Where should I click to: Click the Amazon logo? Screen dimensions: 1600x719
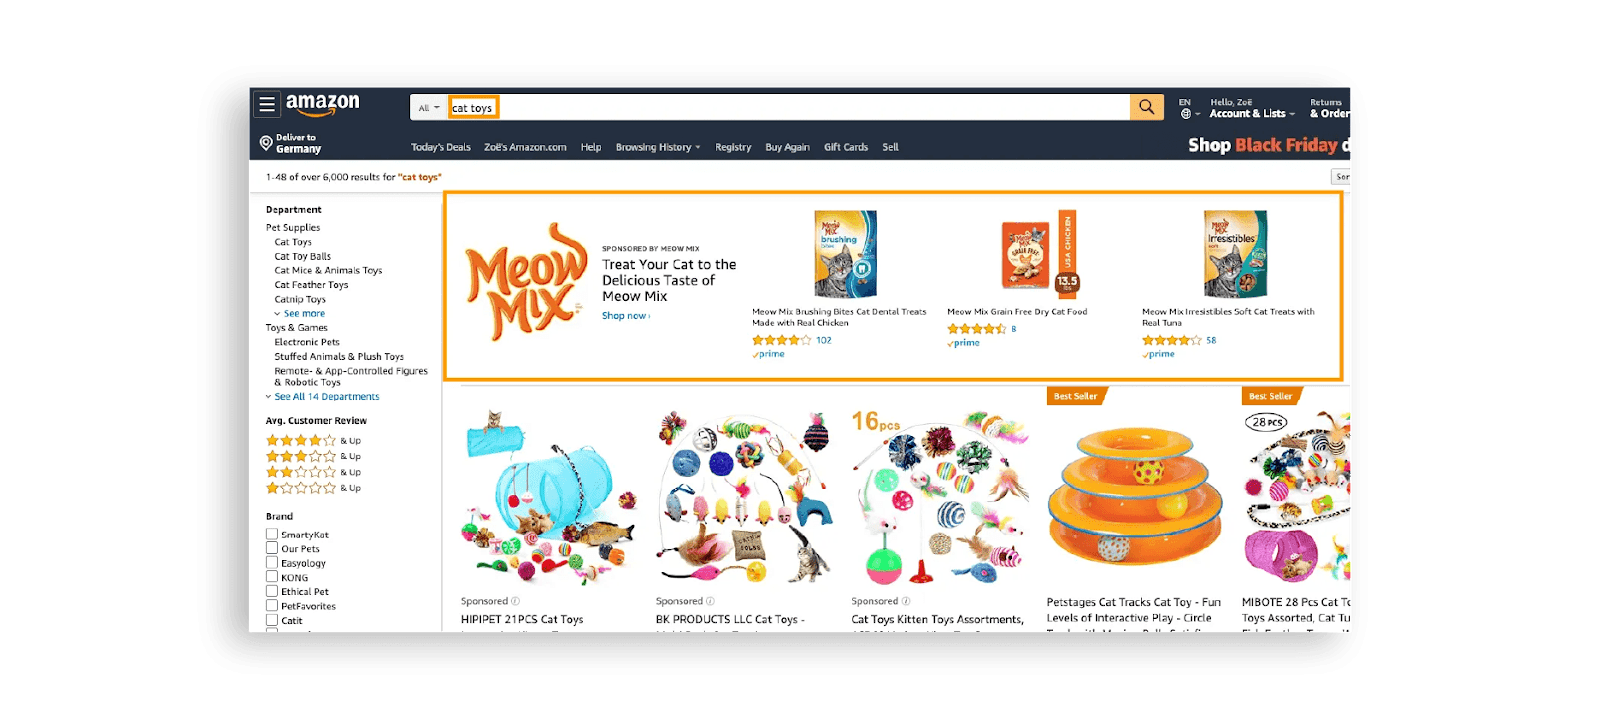tap(322, 104)
